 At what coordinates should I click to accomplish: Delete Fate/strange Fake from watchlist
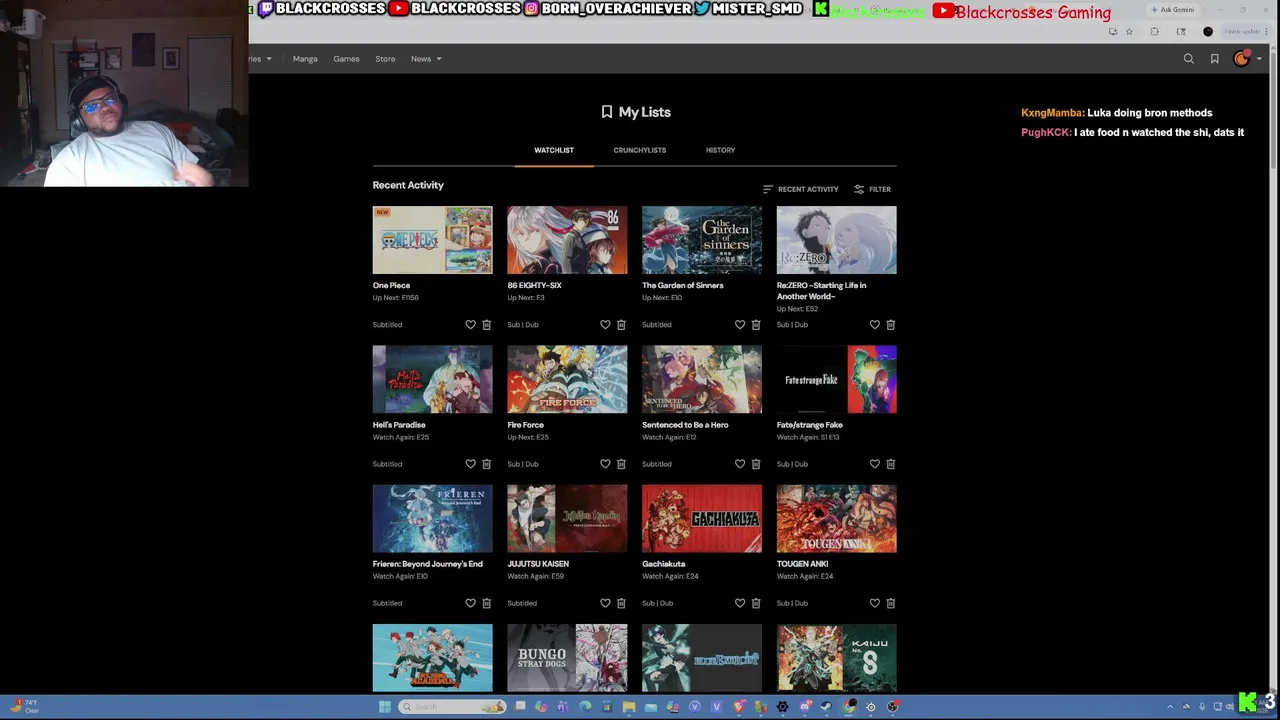pyautogui.click(x=890, y=464)
